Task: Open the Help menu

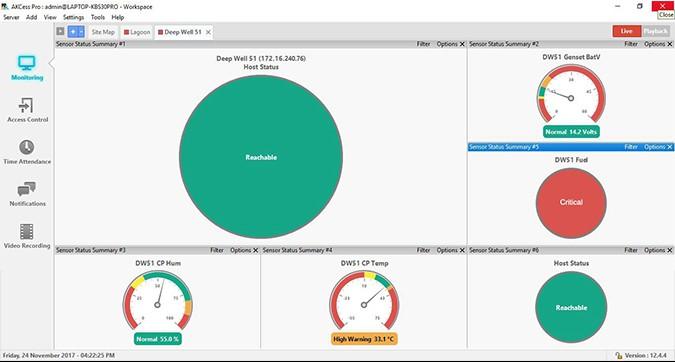Action: point(118,17)
